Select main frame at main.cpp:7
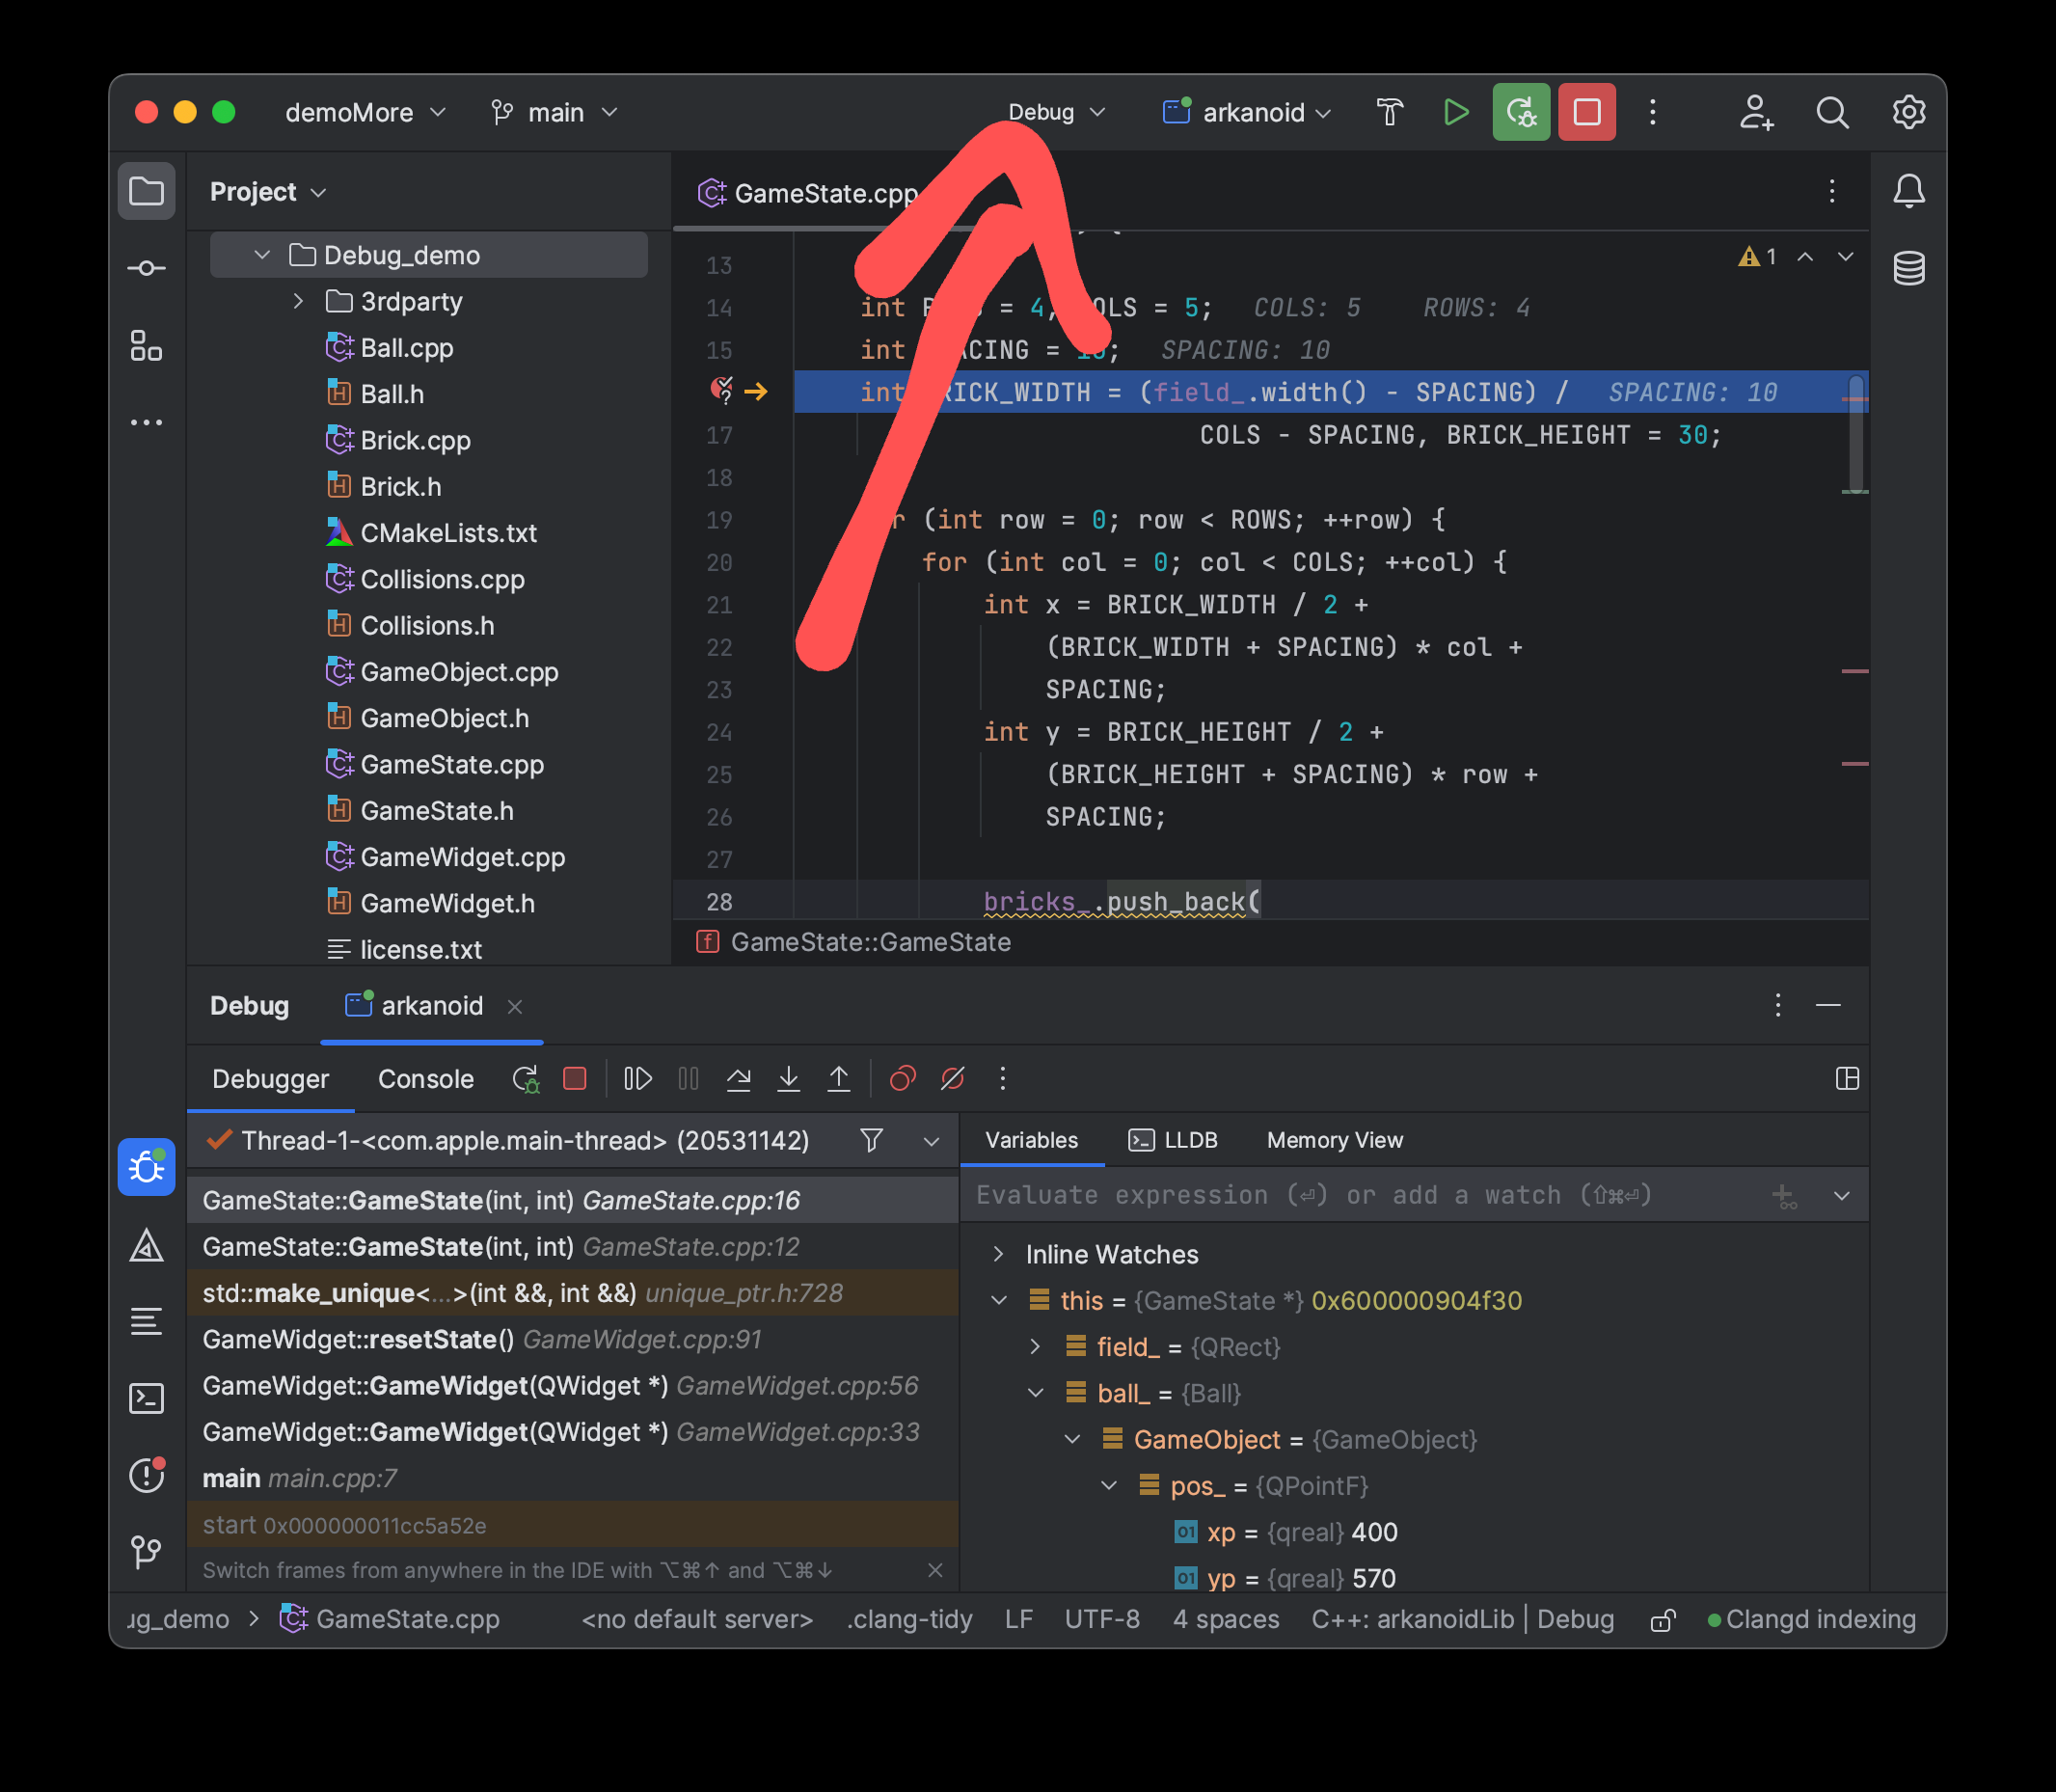2056x1792 pixels. point(300,1478)
